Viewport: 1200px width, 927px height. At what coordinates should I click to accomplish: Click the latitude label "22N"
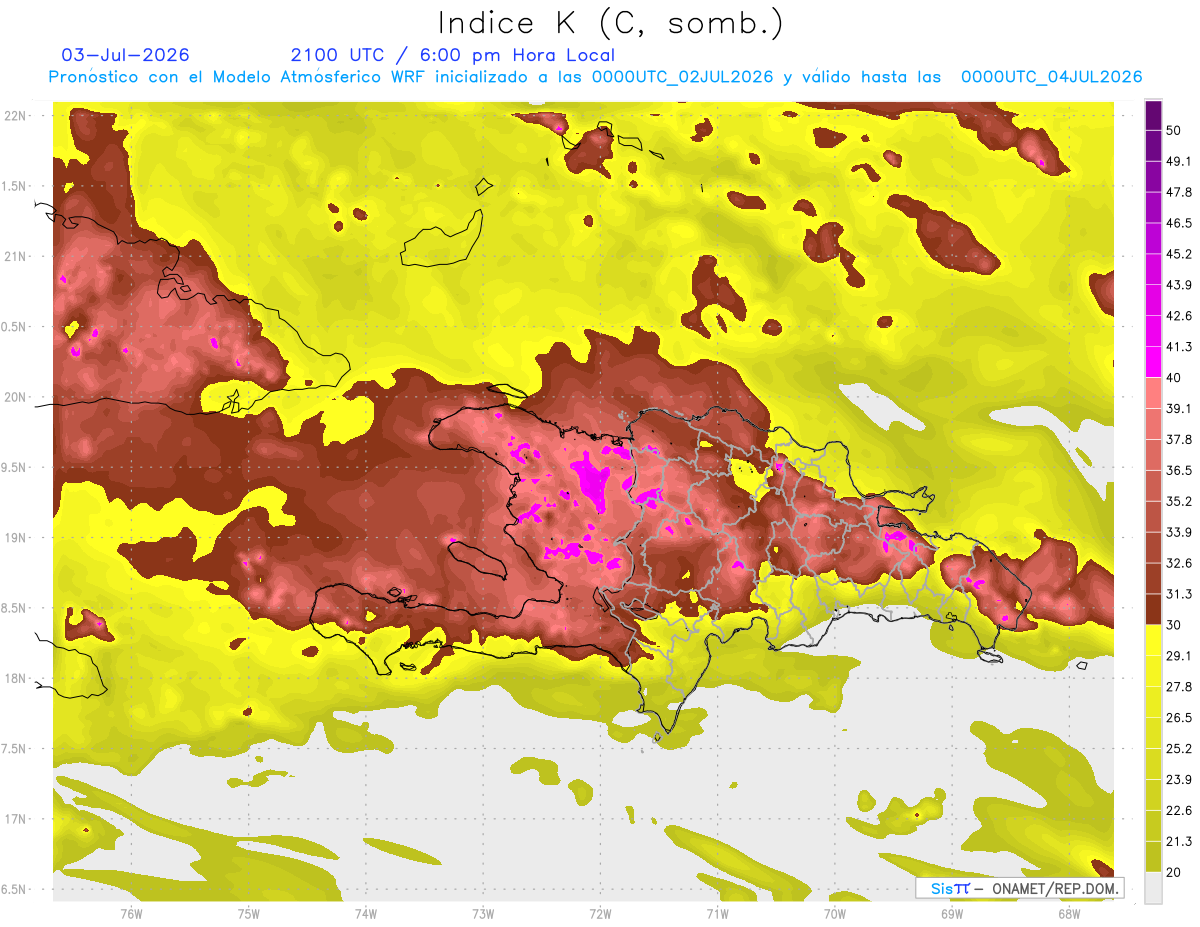tap(15, 115)
